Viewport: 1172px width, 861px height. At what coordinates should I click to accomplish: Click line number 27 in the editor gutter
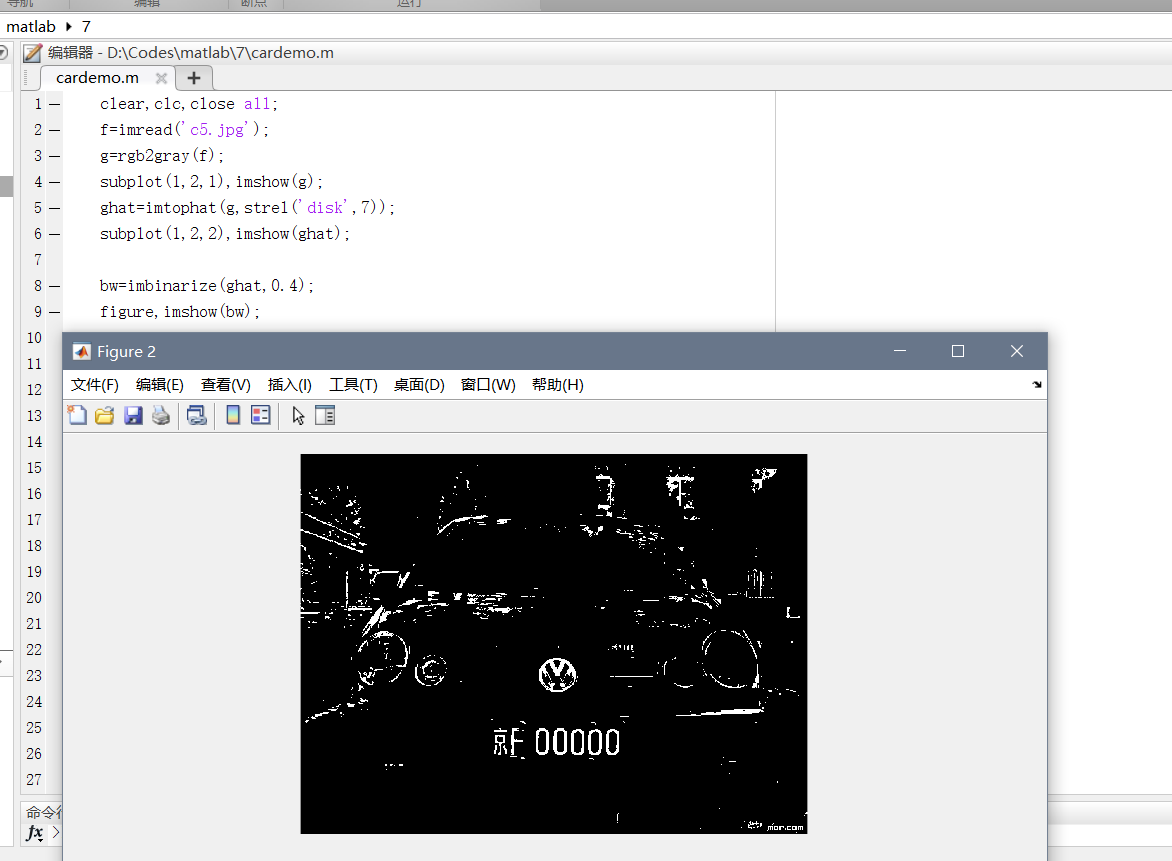(34, 780)
